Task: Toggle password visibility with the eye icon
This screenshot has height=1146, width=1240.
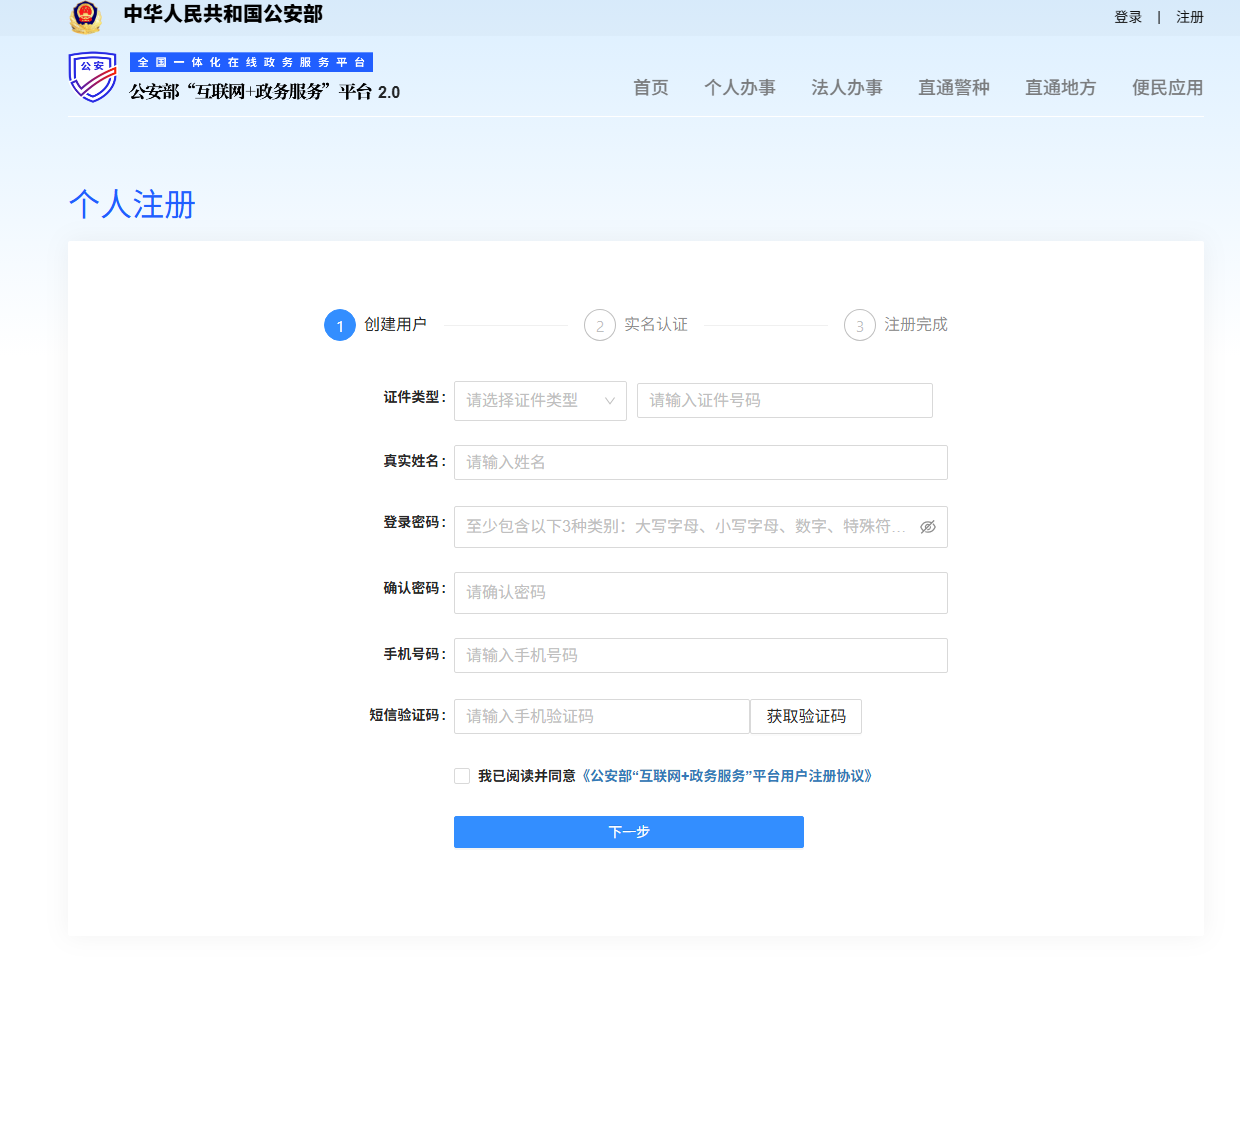Action: point(927,527)
